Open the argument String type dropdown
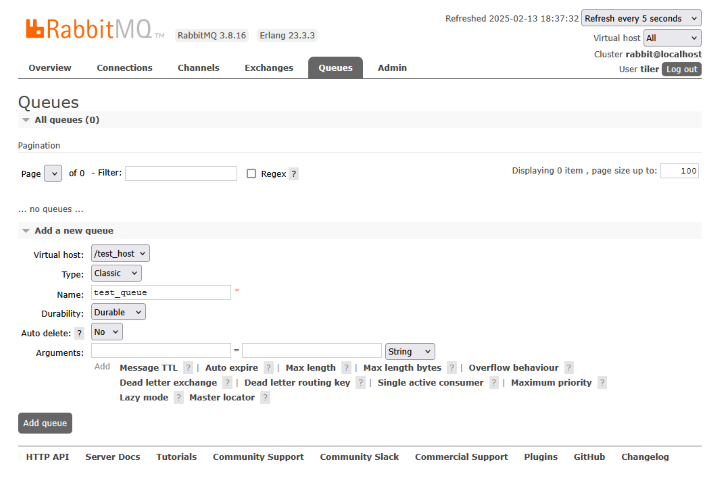Viewport: 720px width, 477px height. [x=410, y=352]
